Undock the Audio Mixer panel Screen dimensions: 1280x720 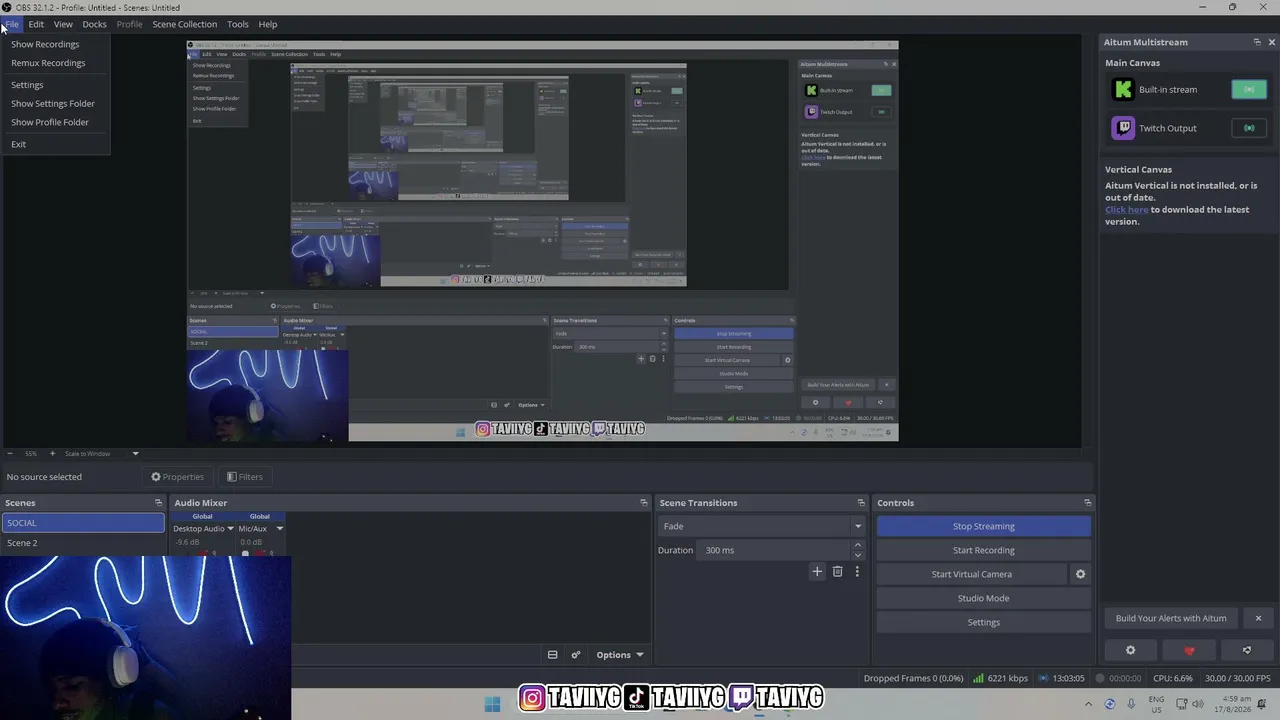pos(644,503)
